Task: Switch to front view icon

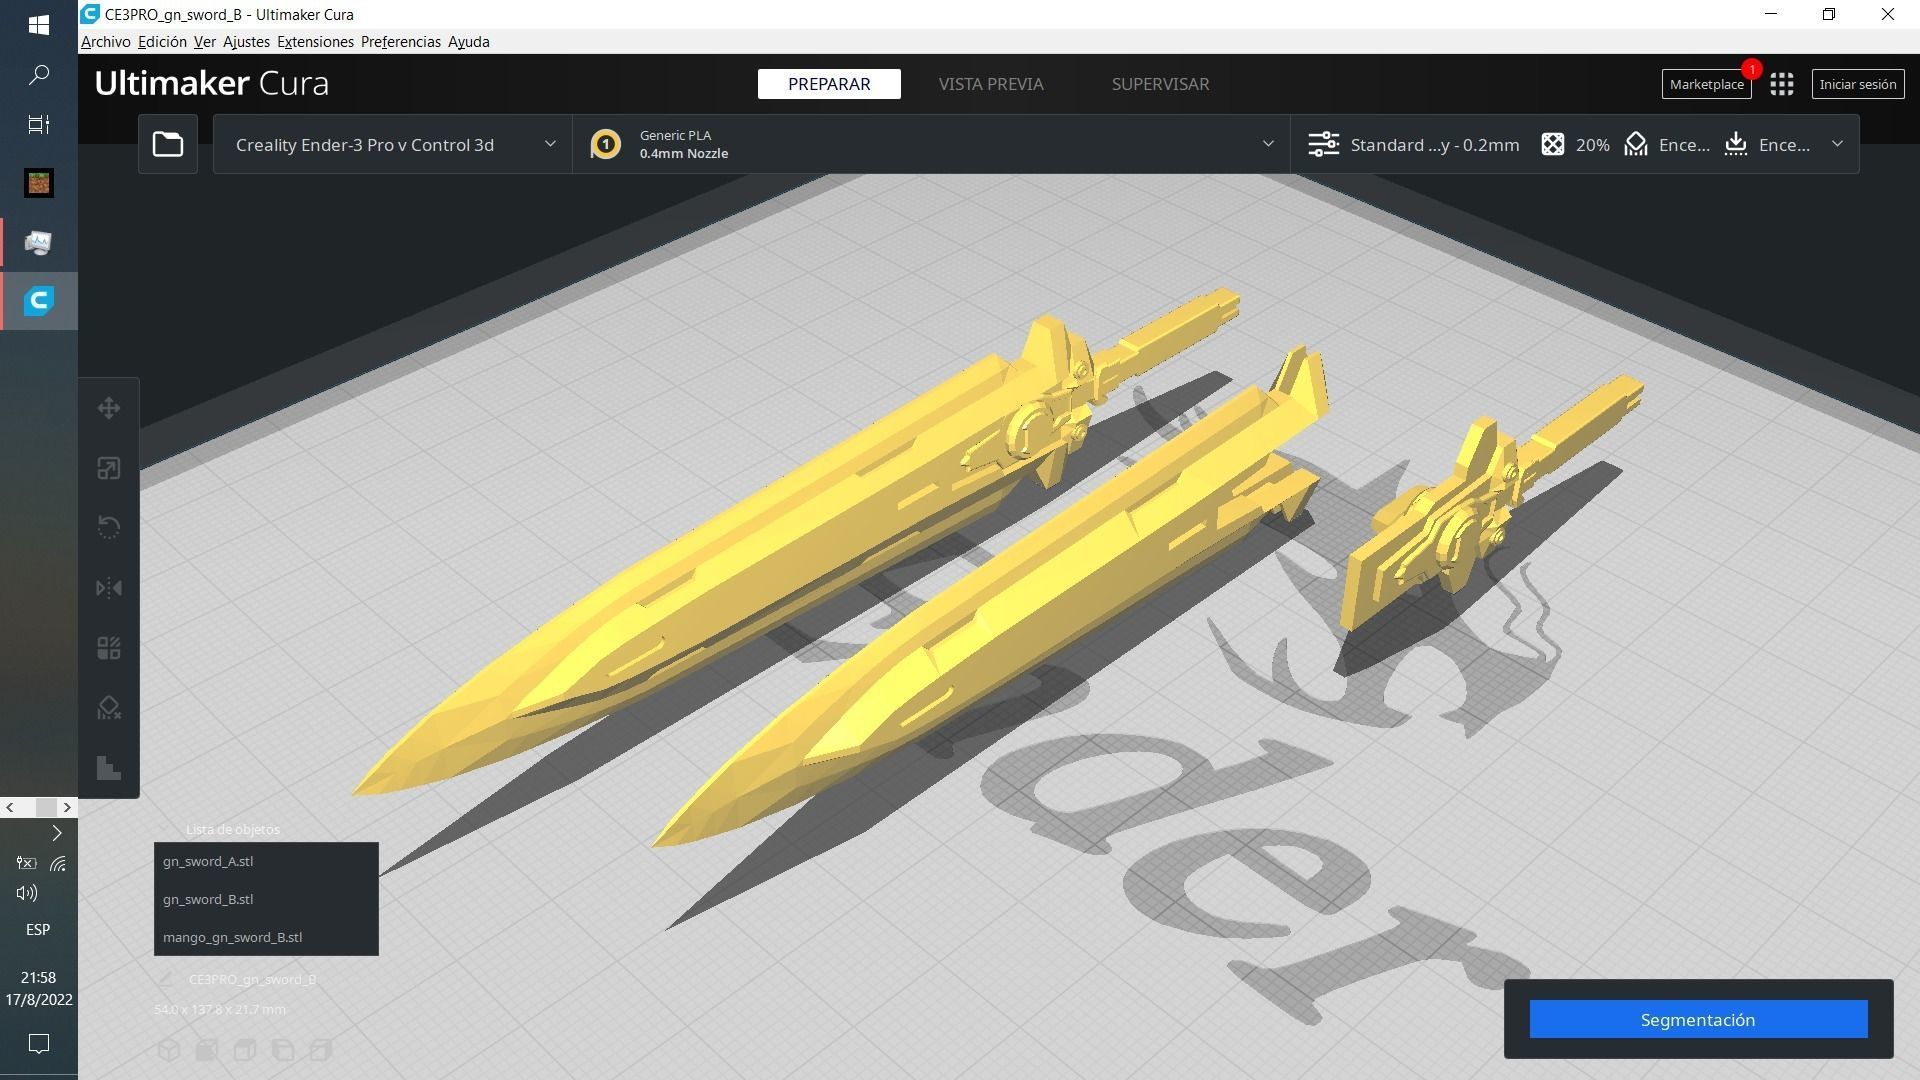Action: (207, 1050)
